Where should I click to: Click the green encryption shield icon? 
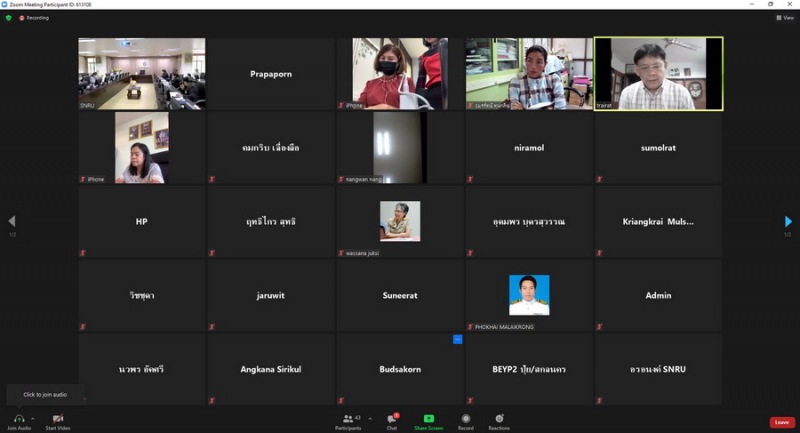(x=9, y=18)
